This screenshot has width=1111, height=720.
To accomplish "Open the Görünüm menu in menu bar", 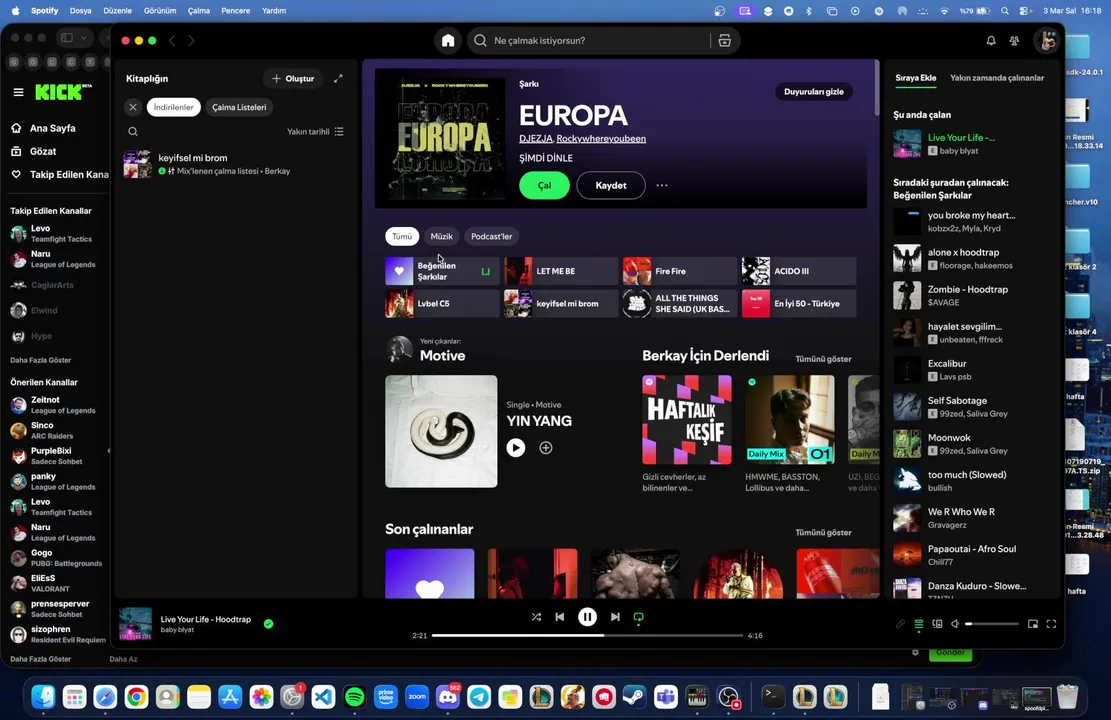I will pos(160,11).
